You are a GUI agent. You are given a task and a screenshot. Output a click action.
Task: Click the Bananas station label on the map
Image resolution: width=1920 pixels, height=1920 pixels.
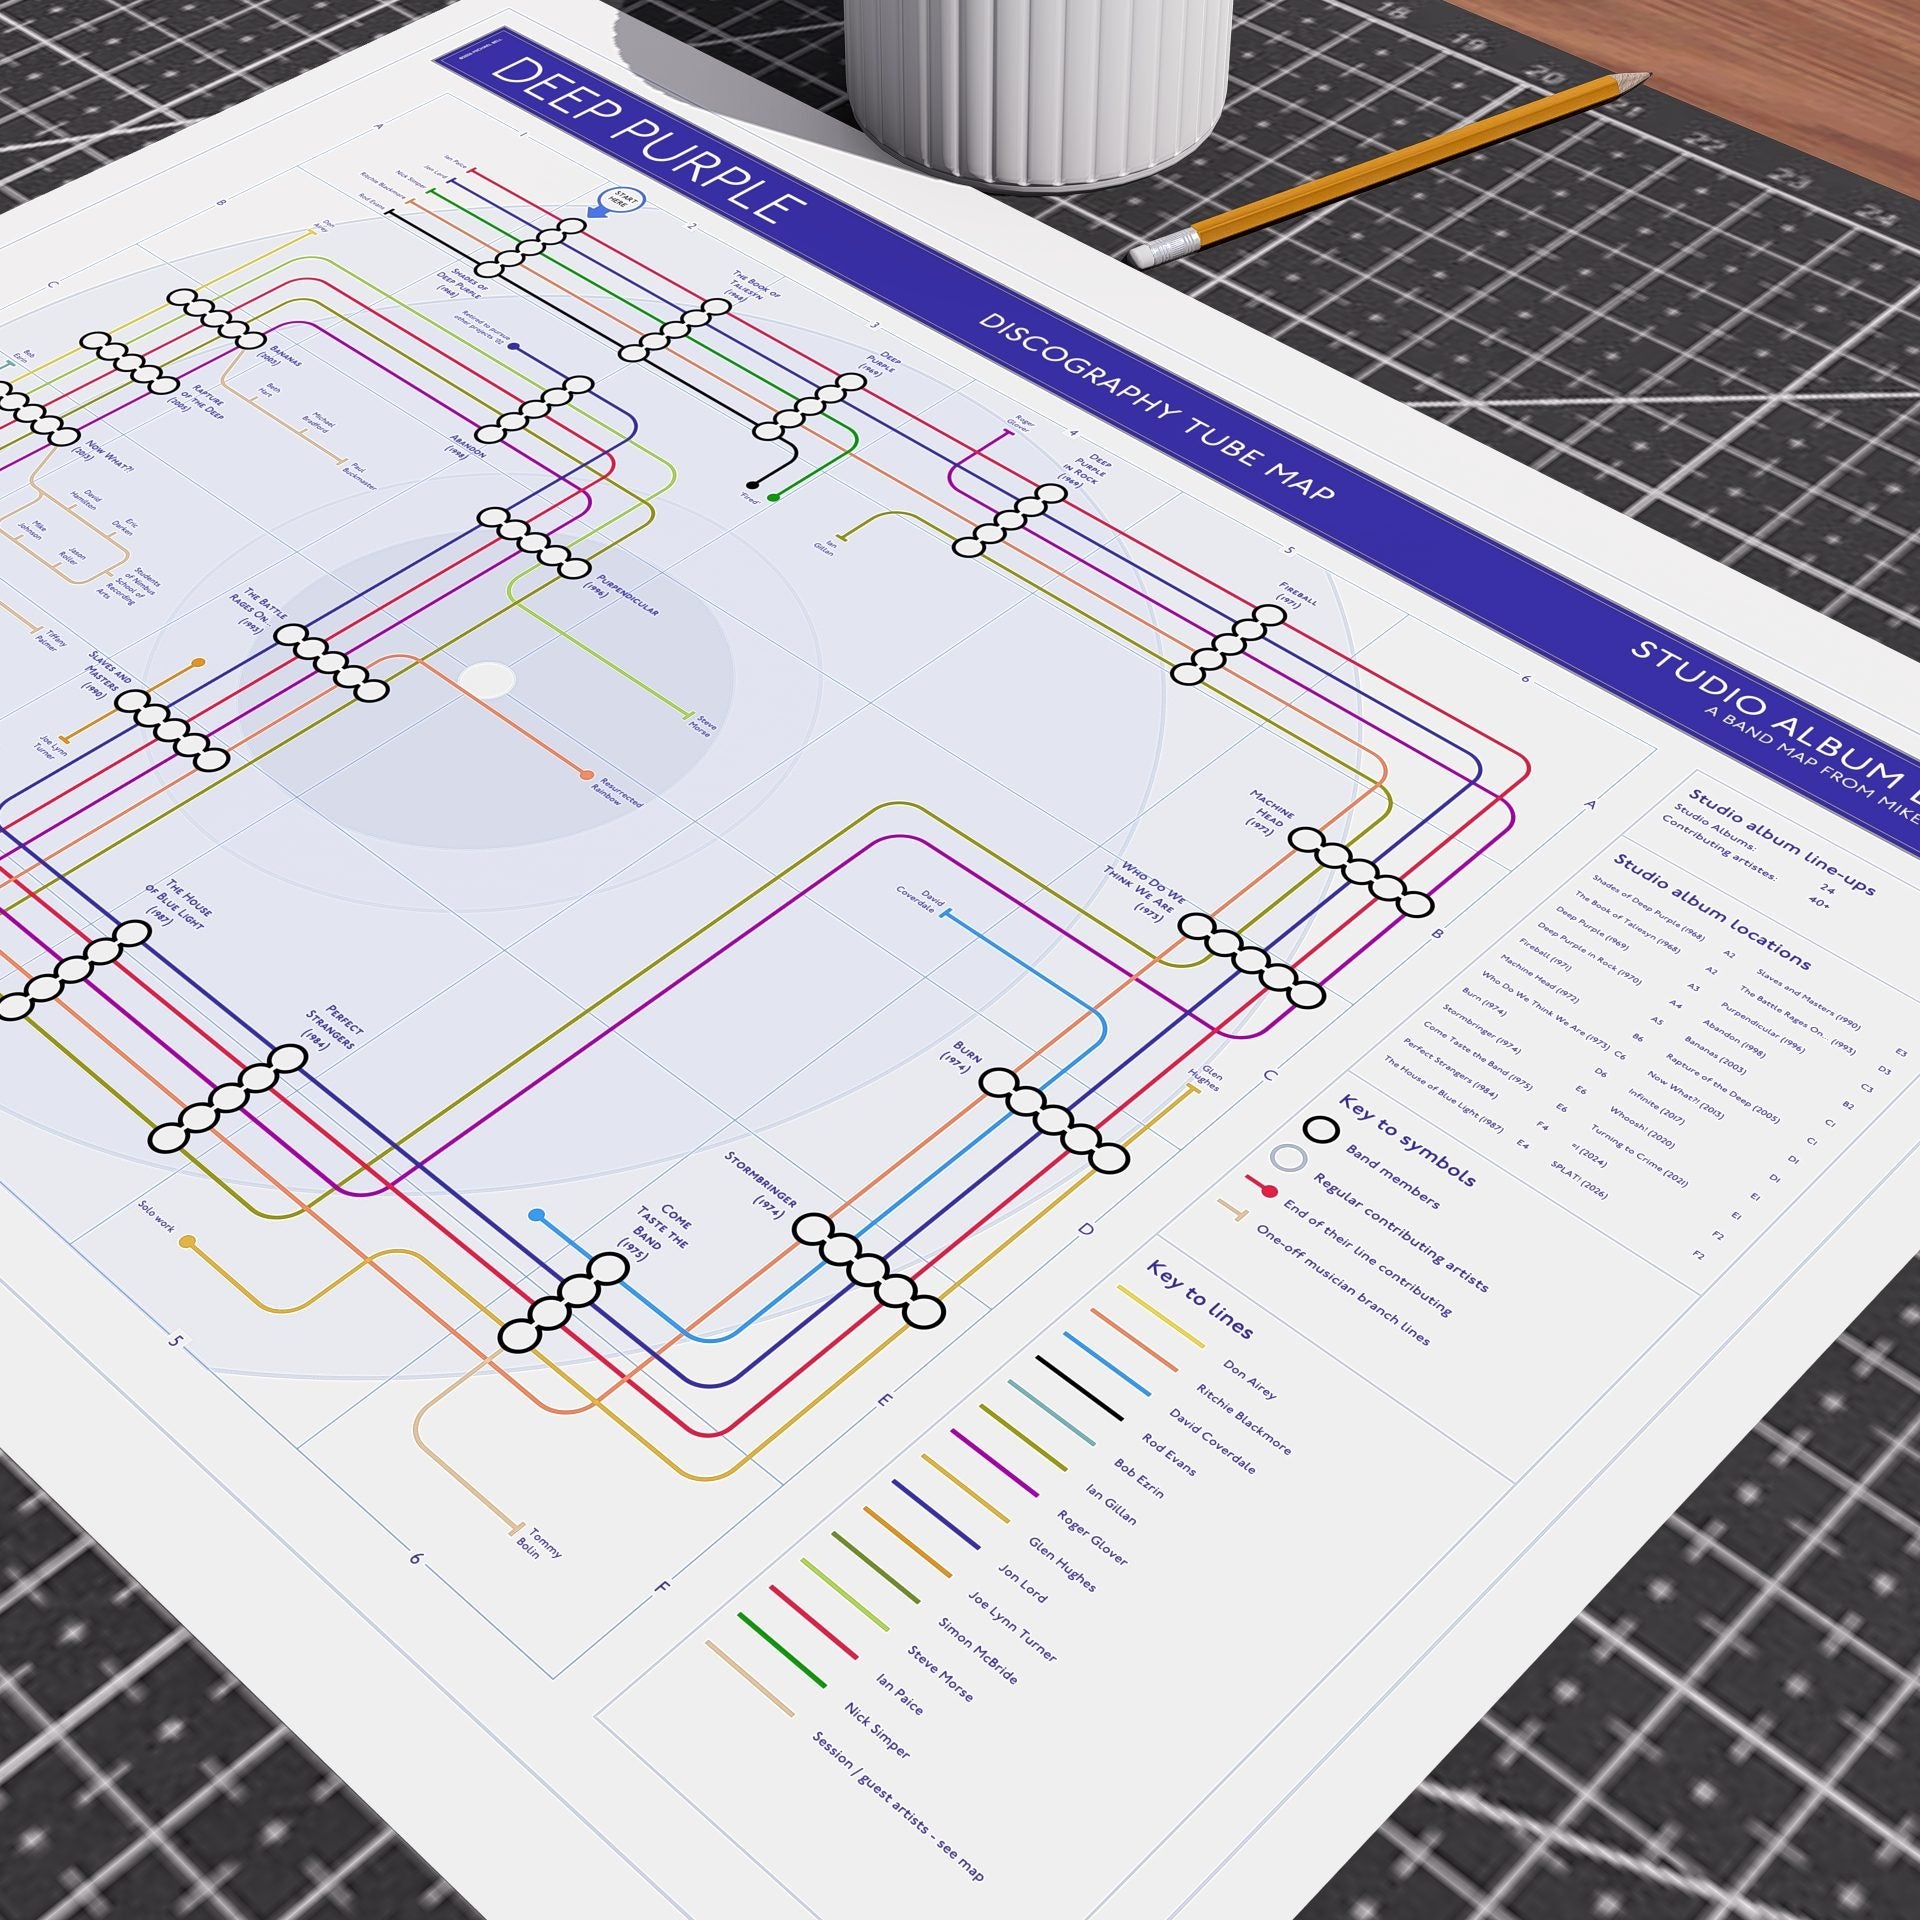280,354
